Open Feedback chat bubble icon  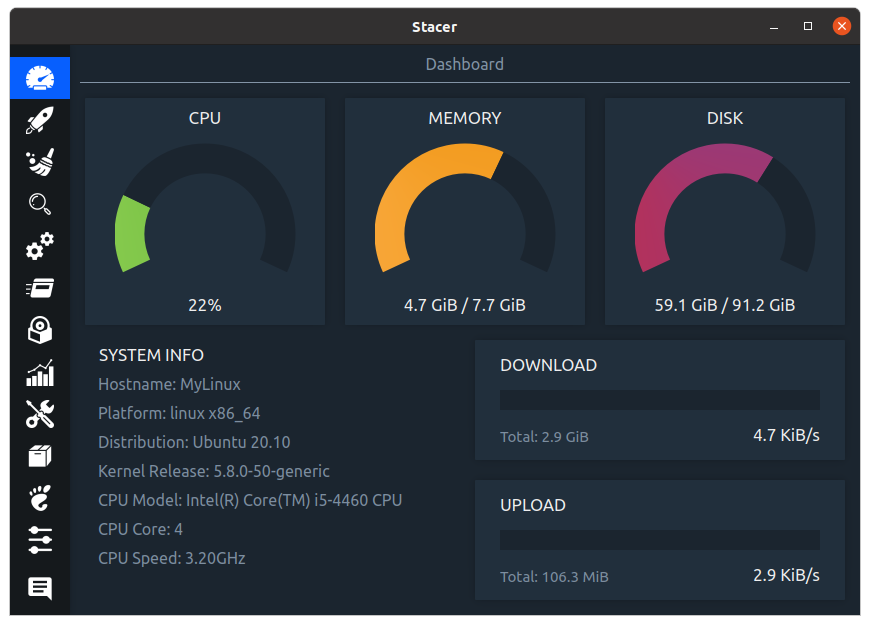tap(40, 588)
